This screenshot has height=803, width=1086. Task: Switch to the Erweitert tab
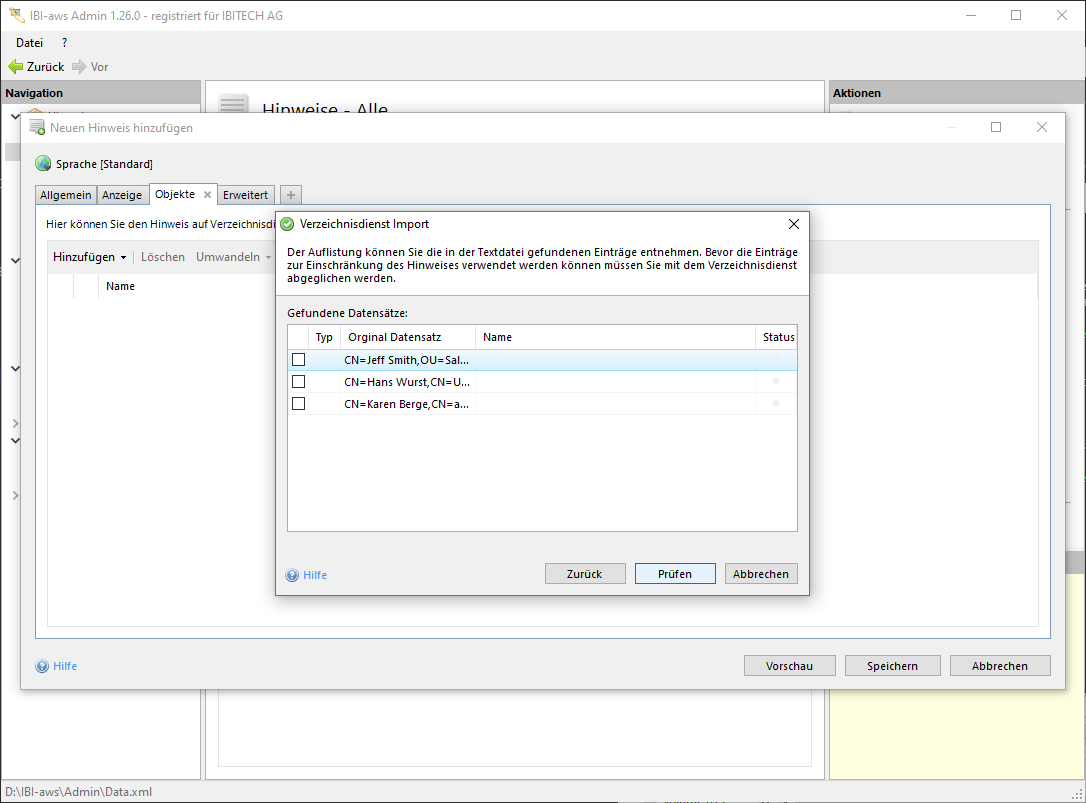(245, 195)
